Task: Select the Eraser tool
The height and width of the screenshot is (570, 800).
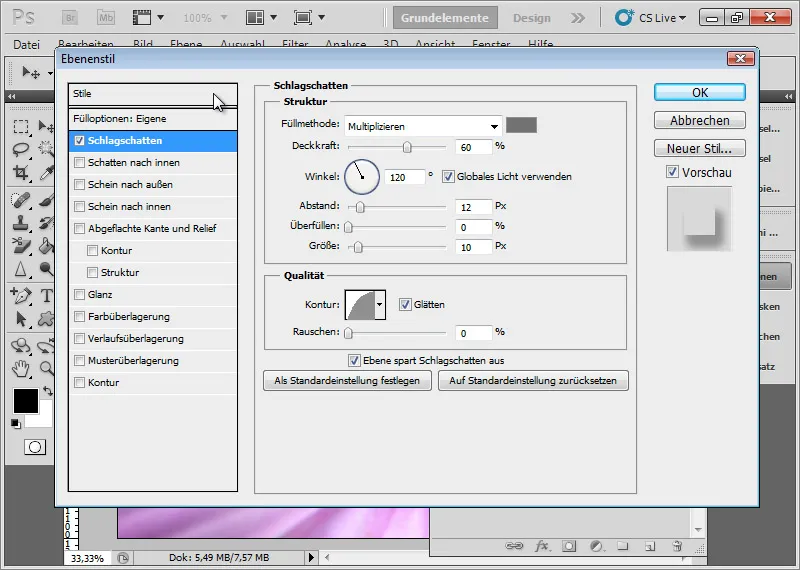Action: pyautogui.click(x=21, y=246)
